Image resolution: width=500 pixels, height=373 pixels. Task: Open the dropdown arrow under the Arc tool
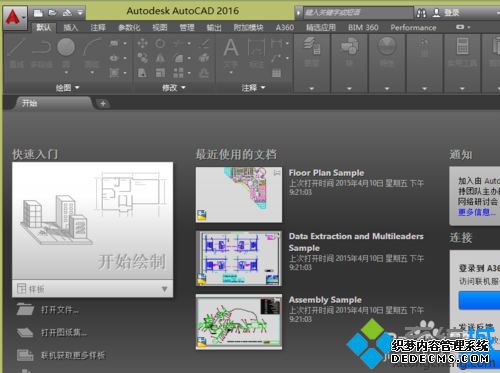[92, 72]
